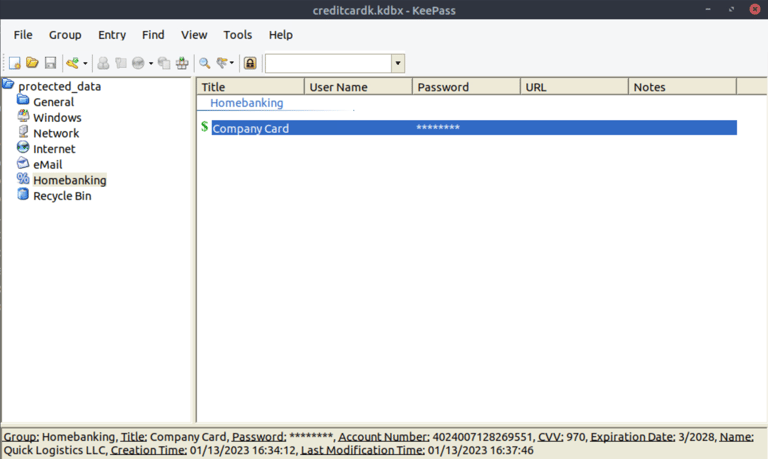
Task: Click the Recycle Bin icon
Action: click(23, 194)
